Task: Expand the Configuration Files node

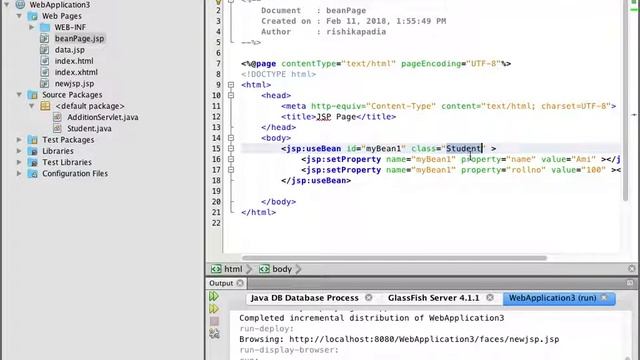Action: click(x=19, y=173)
